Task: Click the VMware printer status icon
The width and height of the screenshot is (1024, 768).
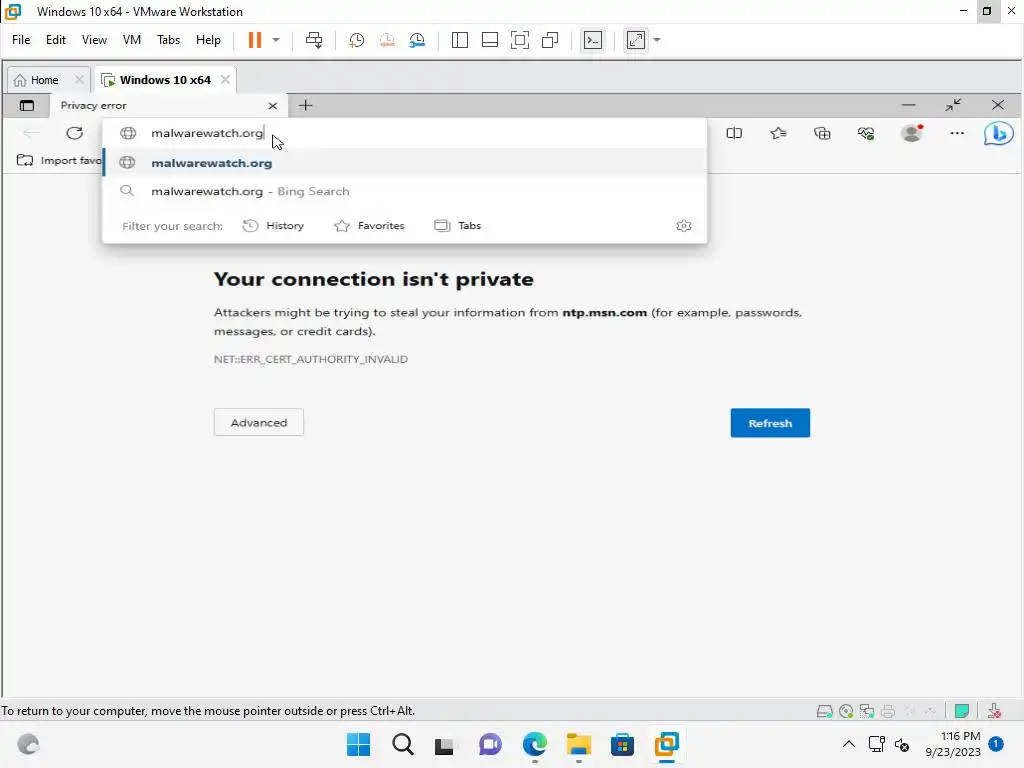Action: tap(888, 711)
